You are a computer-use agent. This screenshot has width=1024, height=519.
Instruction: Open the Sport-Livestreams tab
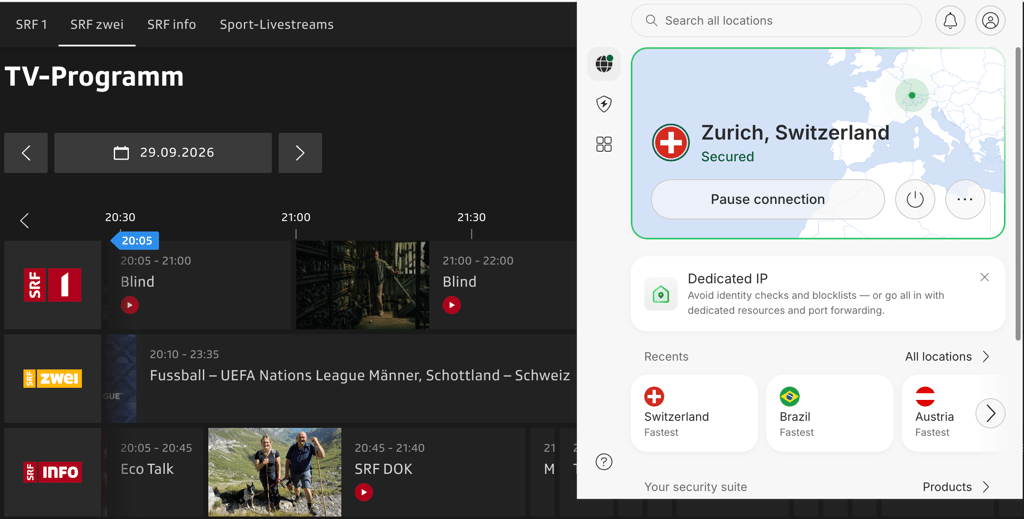tap(276, 24)
